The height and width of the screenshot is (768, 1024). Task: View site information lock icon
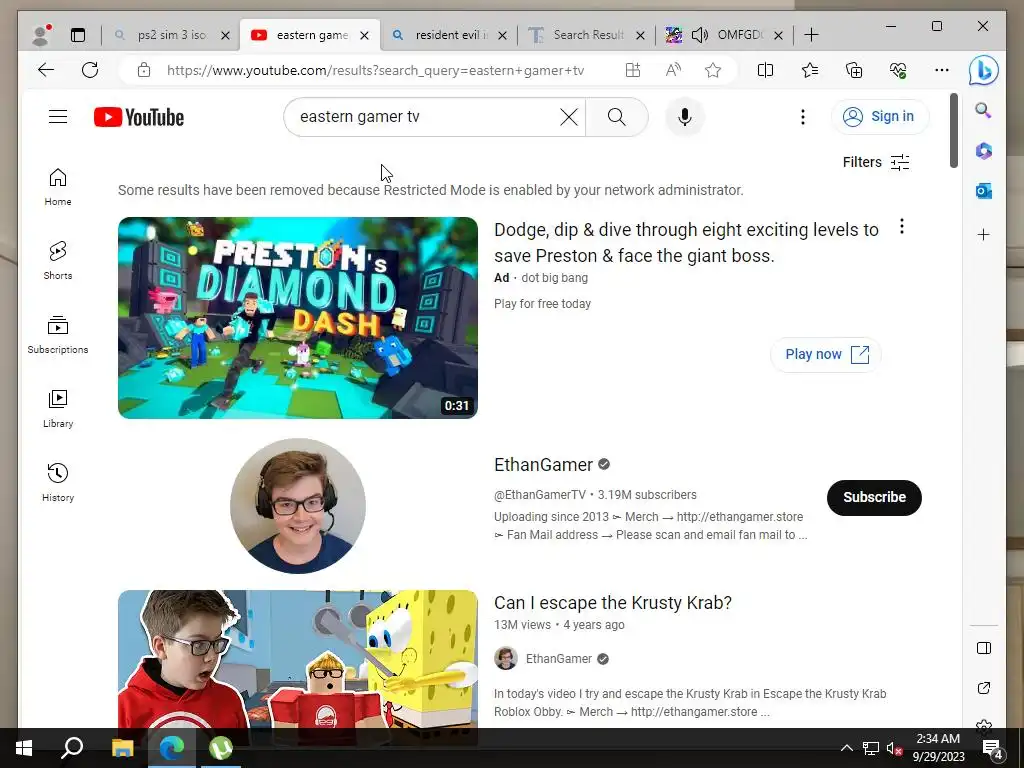point(144,71)
